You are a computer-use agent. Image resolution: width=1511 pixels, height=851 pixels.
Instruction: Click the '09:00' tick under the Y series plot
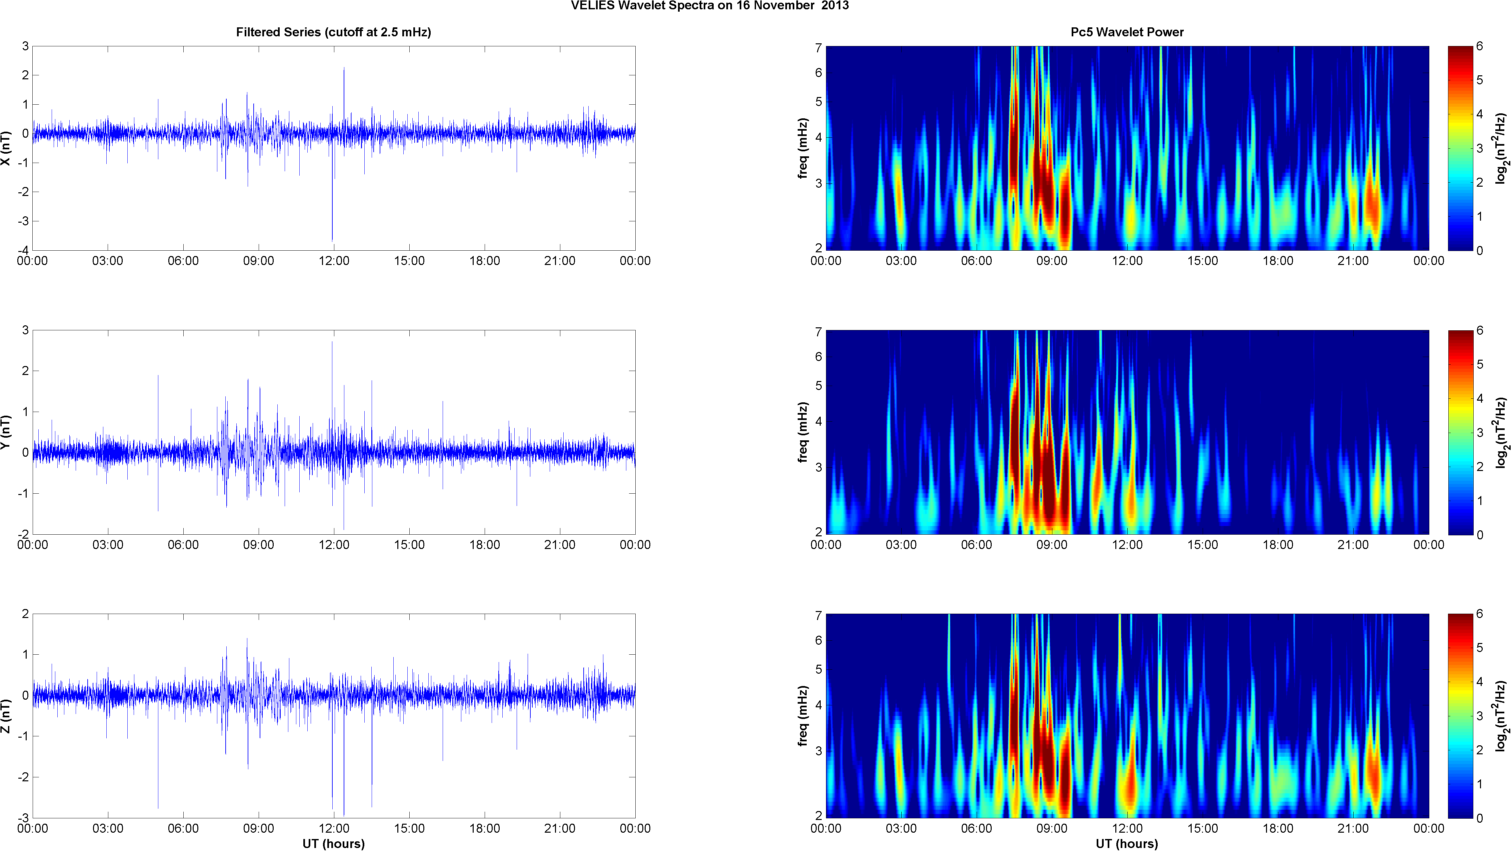258,545
